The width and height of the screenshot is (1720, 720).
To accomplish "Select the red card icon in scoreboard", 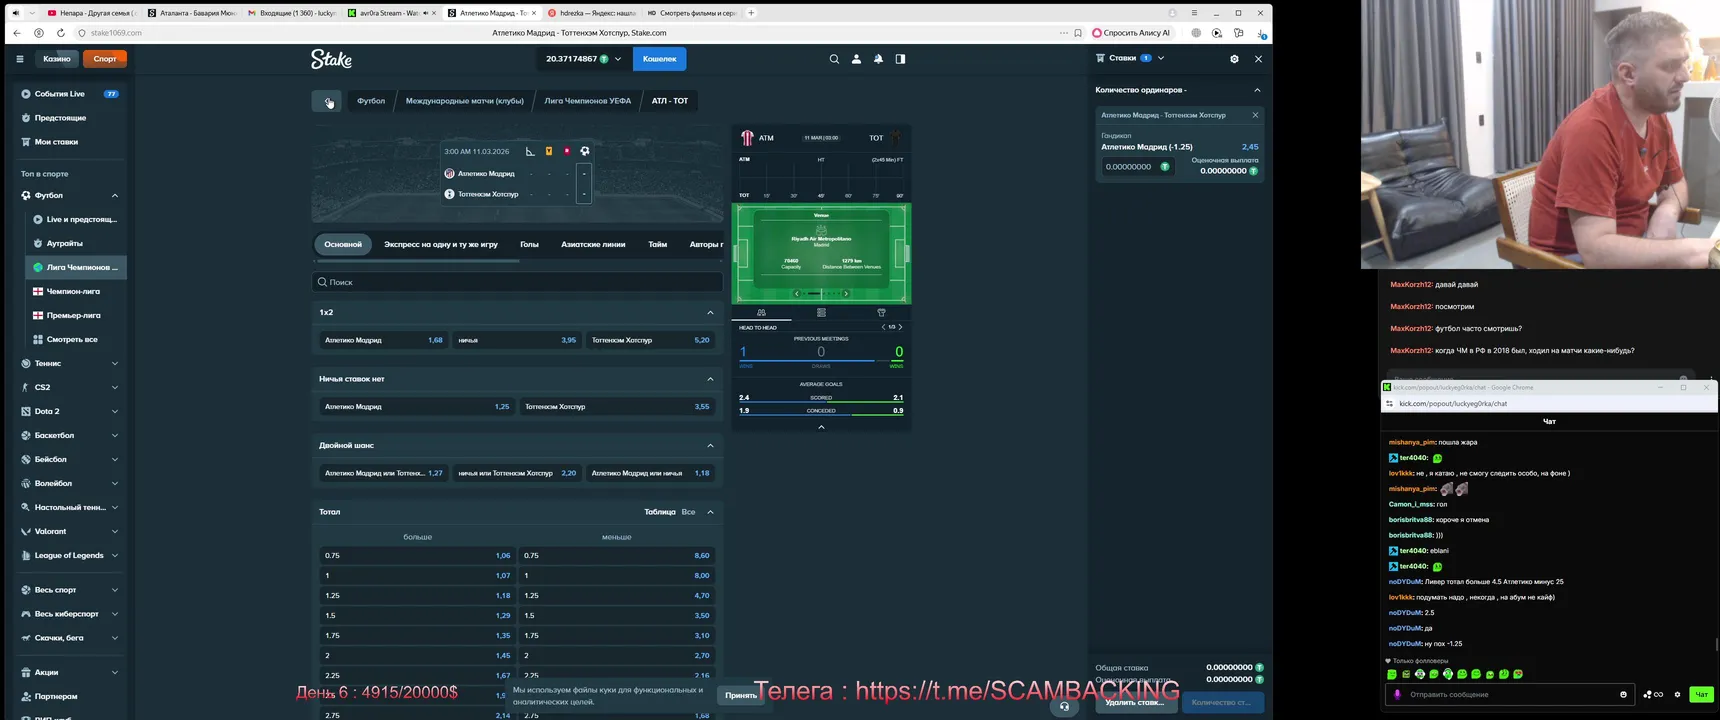I will pyautogui.click(x=567, y=151).
